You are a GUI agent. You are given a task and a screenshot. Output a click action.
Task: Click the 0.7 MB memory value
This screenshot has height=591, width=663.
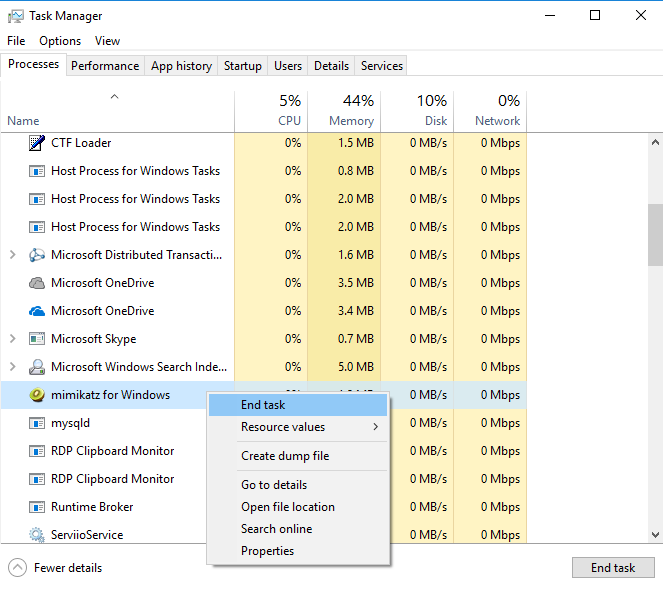(356, 339)
